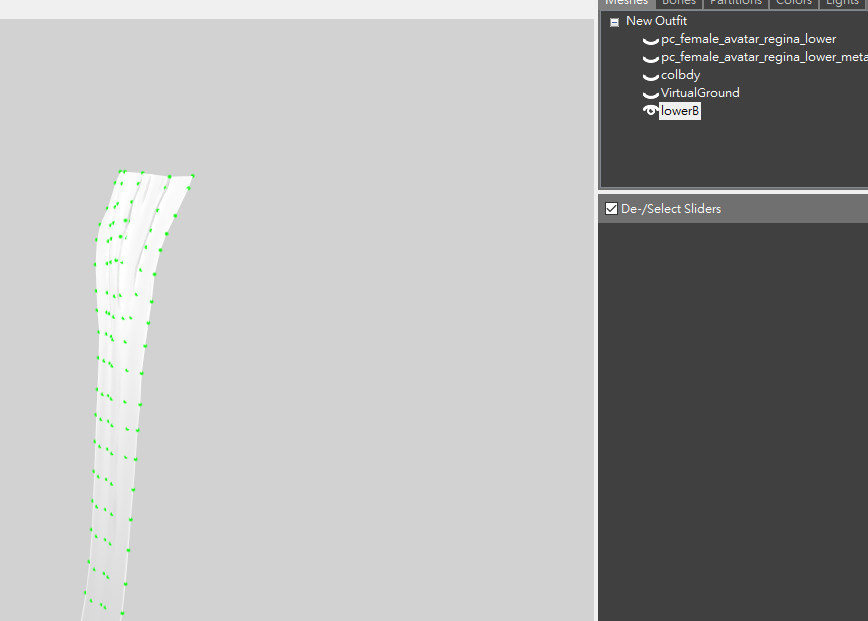Select the colbdy mesh name

[680, 75]
